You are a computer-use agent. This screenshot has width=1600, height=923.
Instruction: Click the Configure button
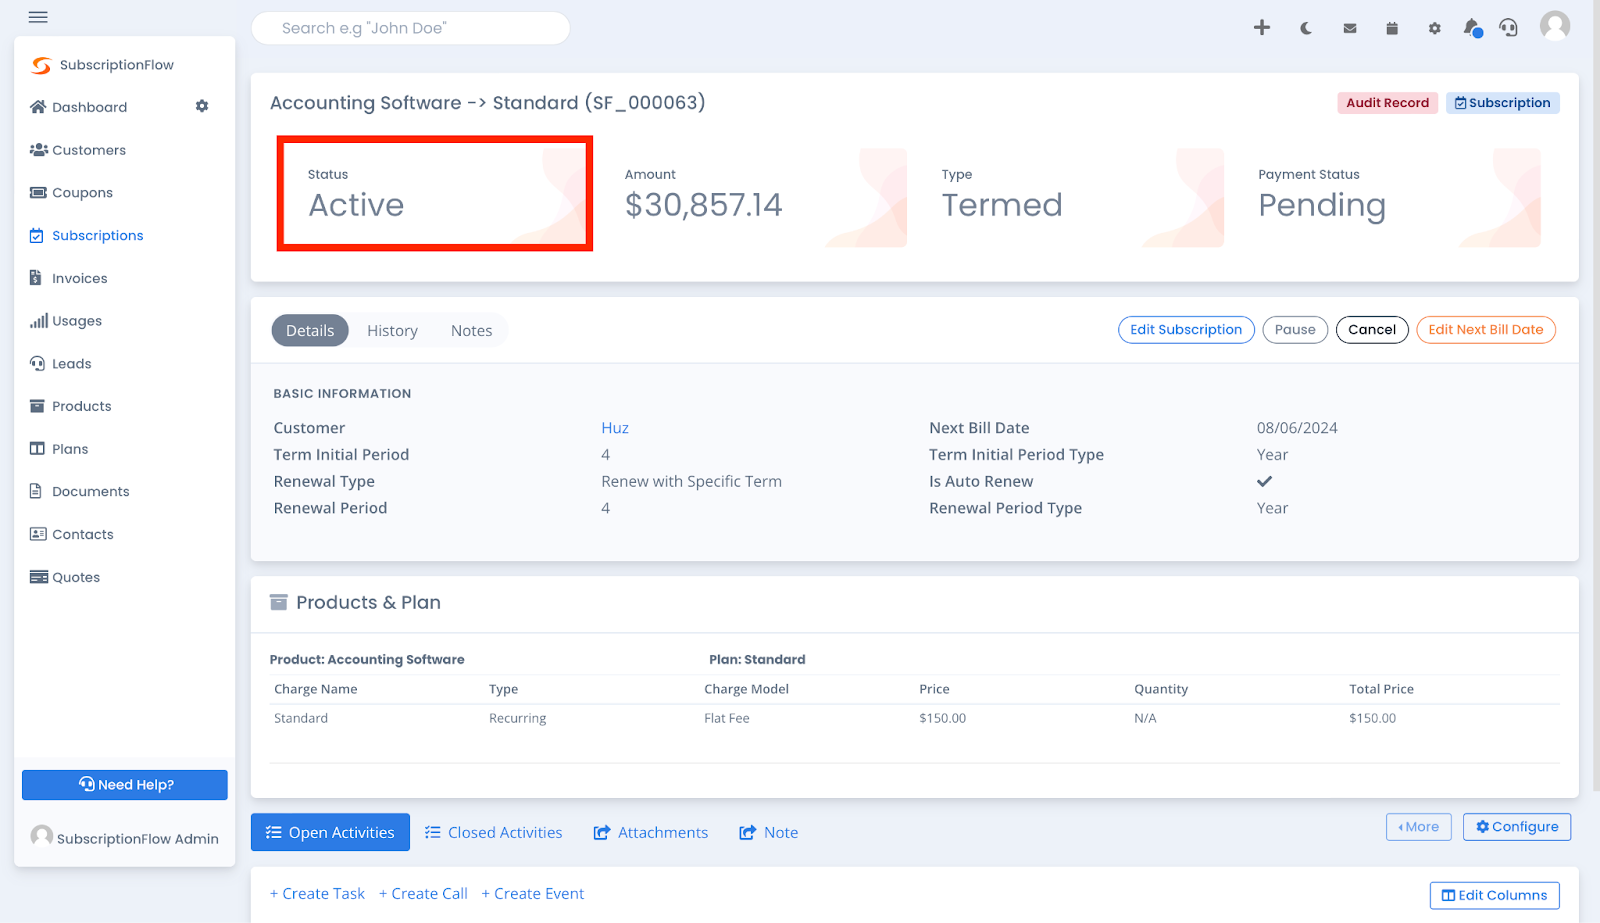click(x=1517, y=827)
